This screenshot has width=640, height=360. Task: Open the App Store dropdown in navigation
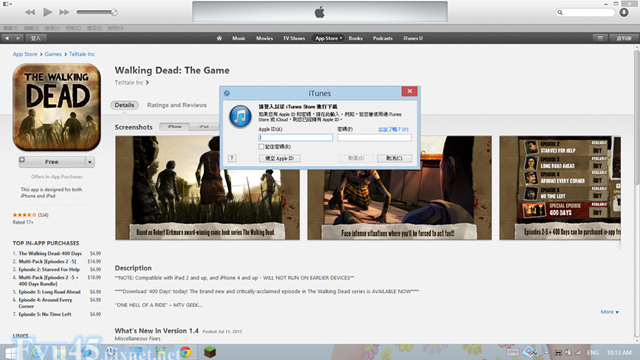point(328,38)
